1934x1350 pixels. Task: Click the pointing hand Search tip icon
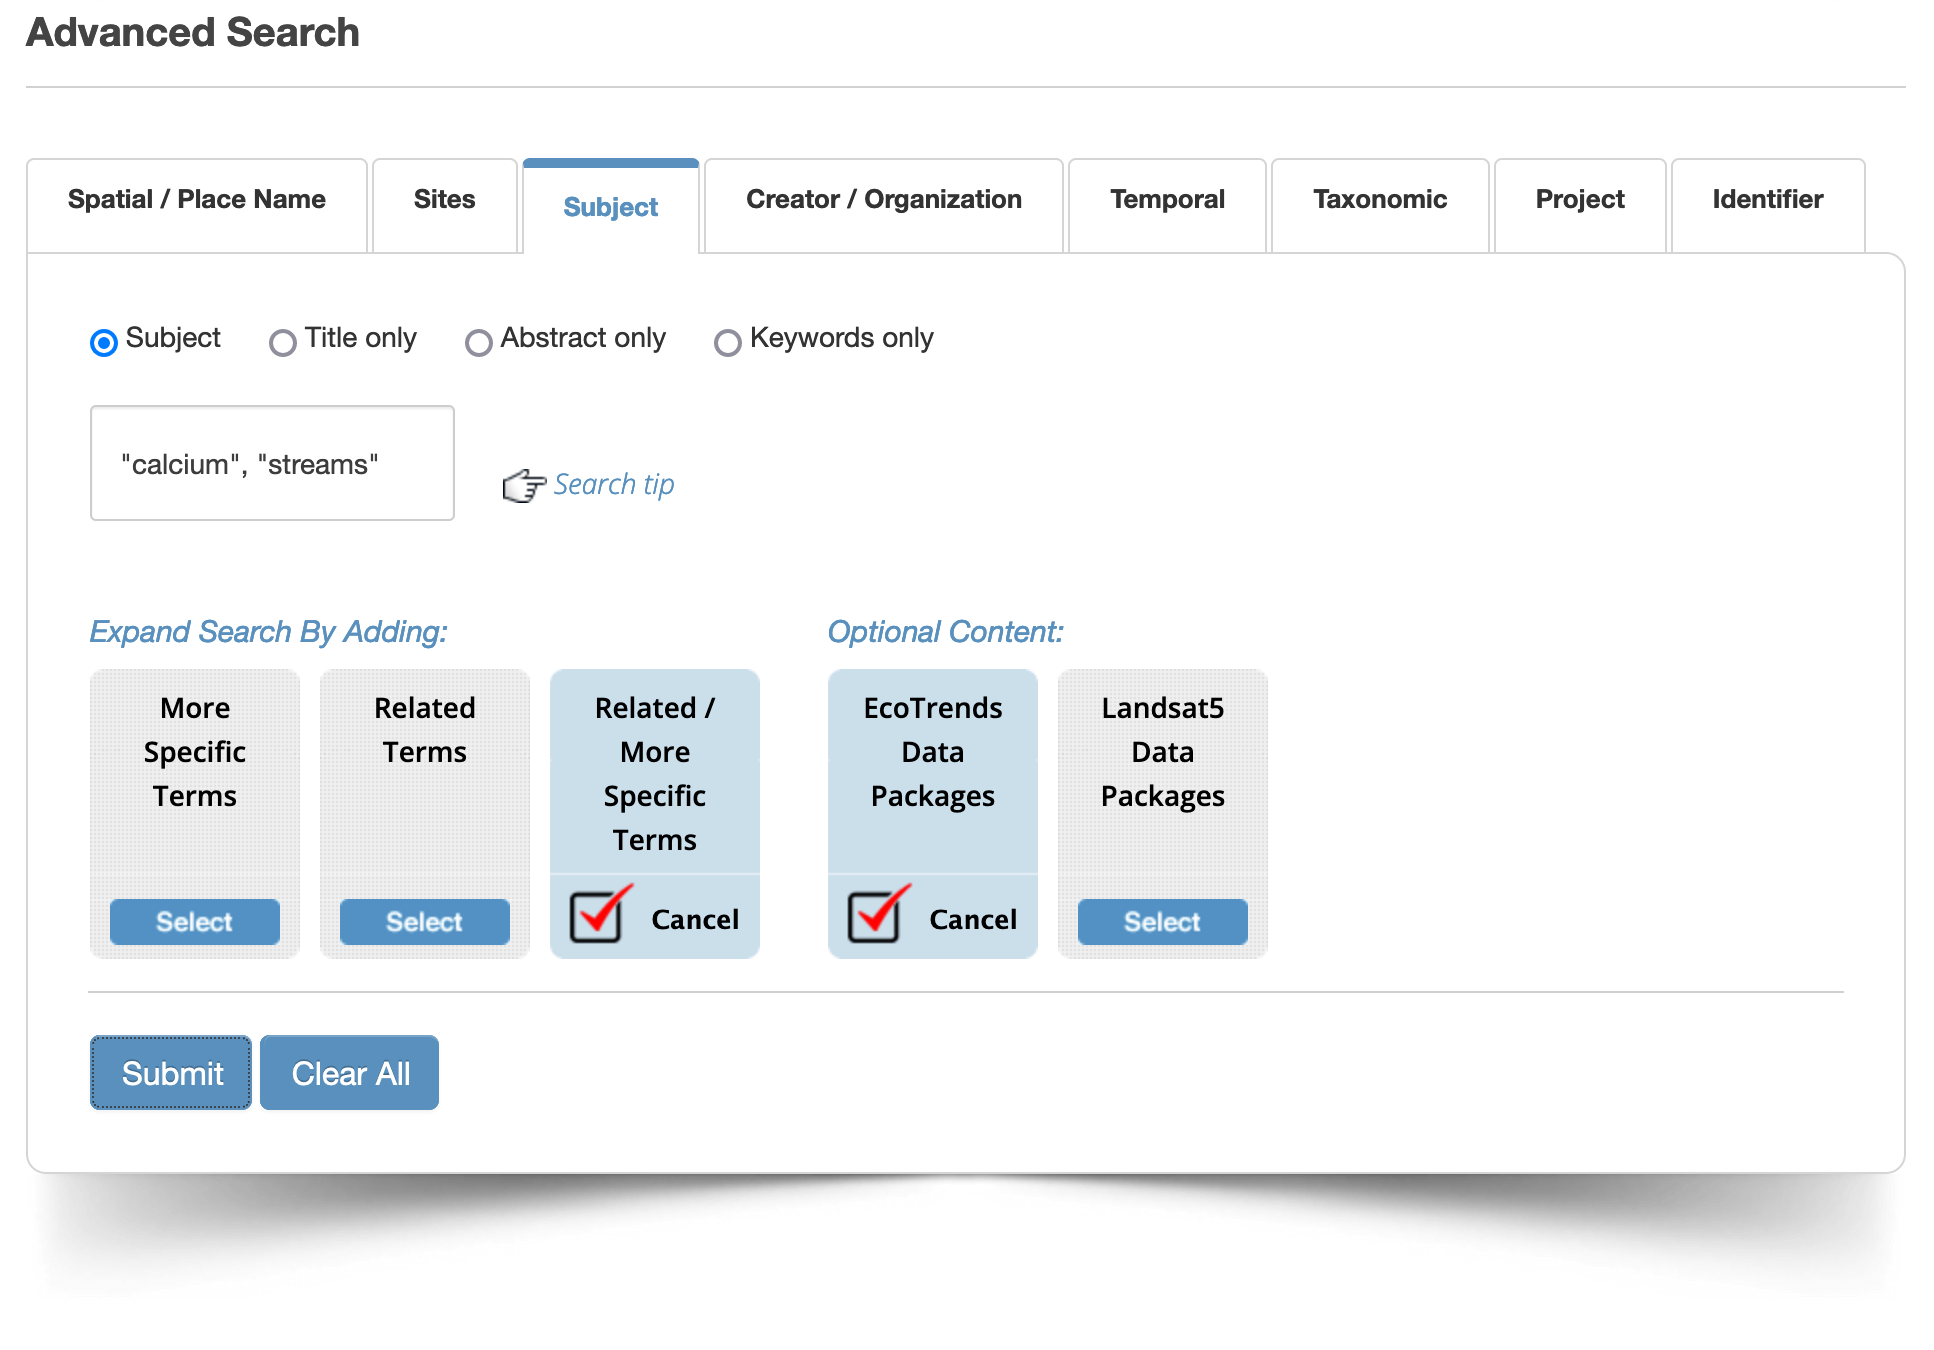click(x=524, y=486)
